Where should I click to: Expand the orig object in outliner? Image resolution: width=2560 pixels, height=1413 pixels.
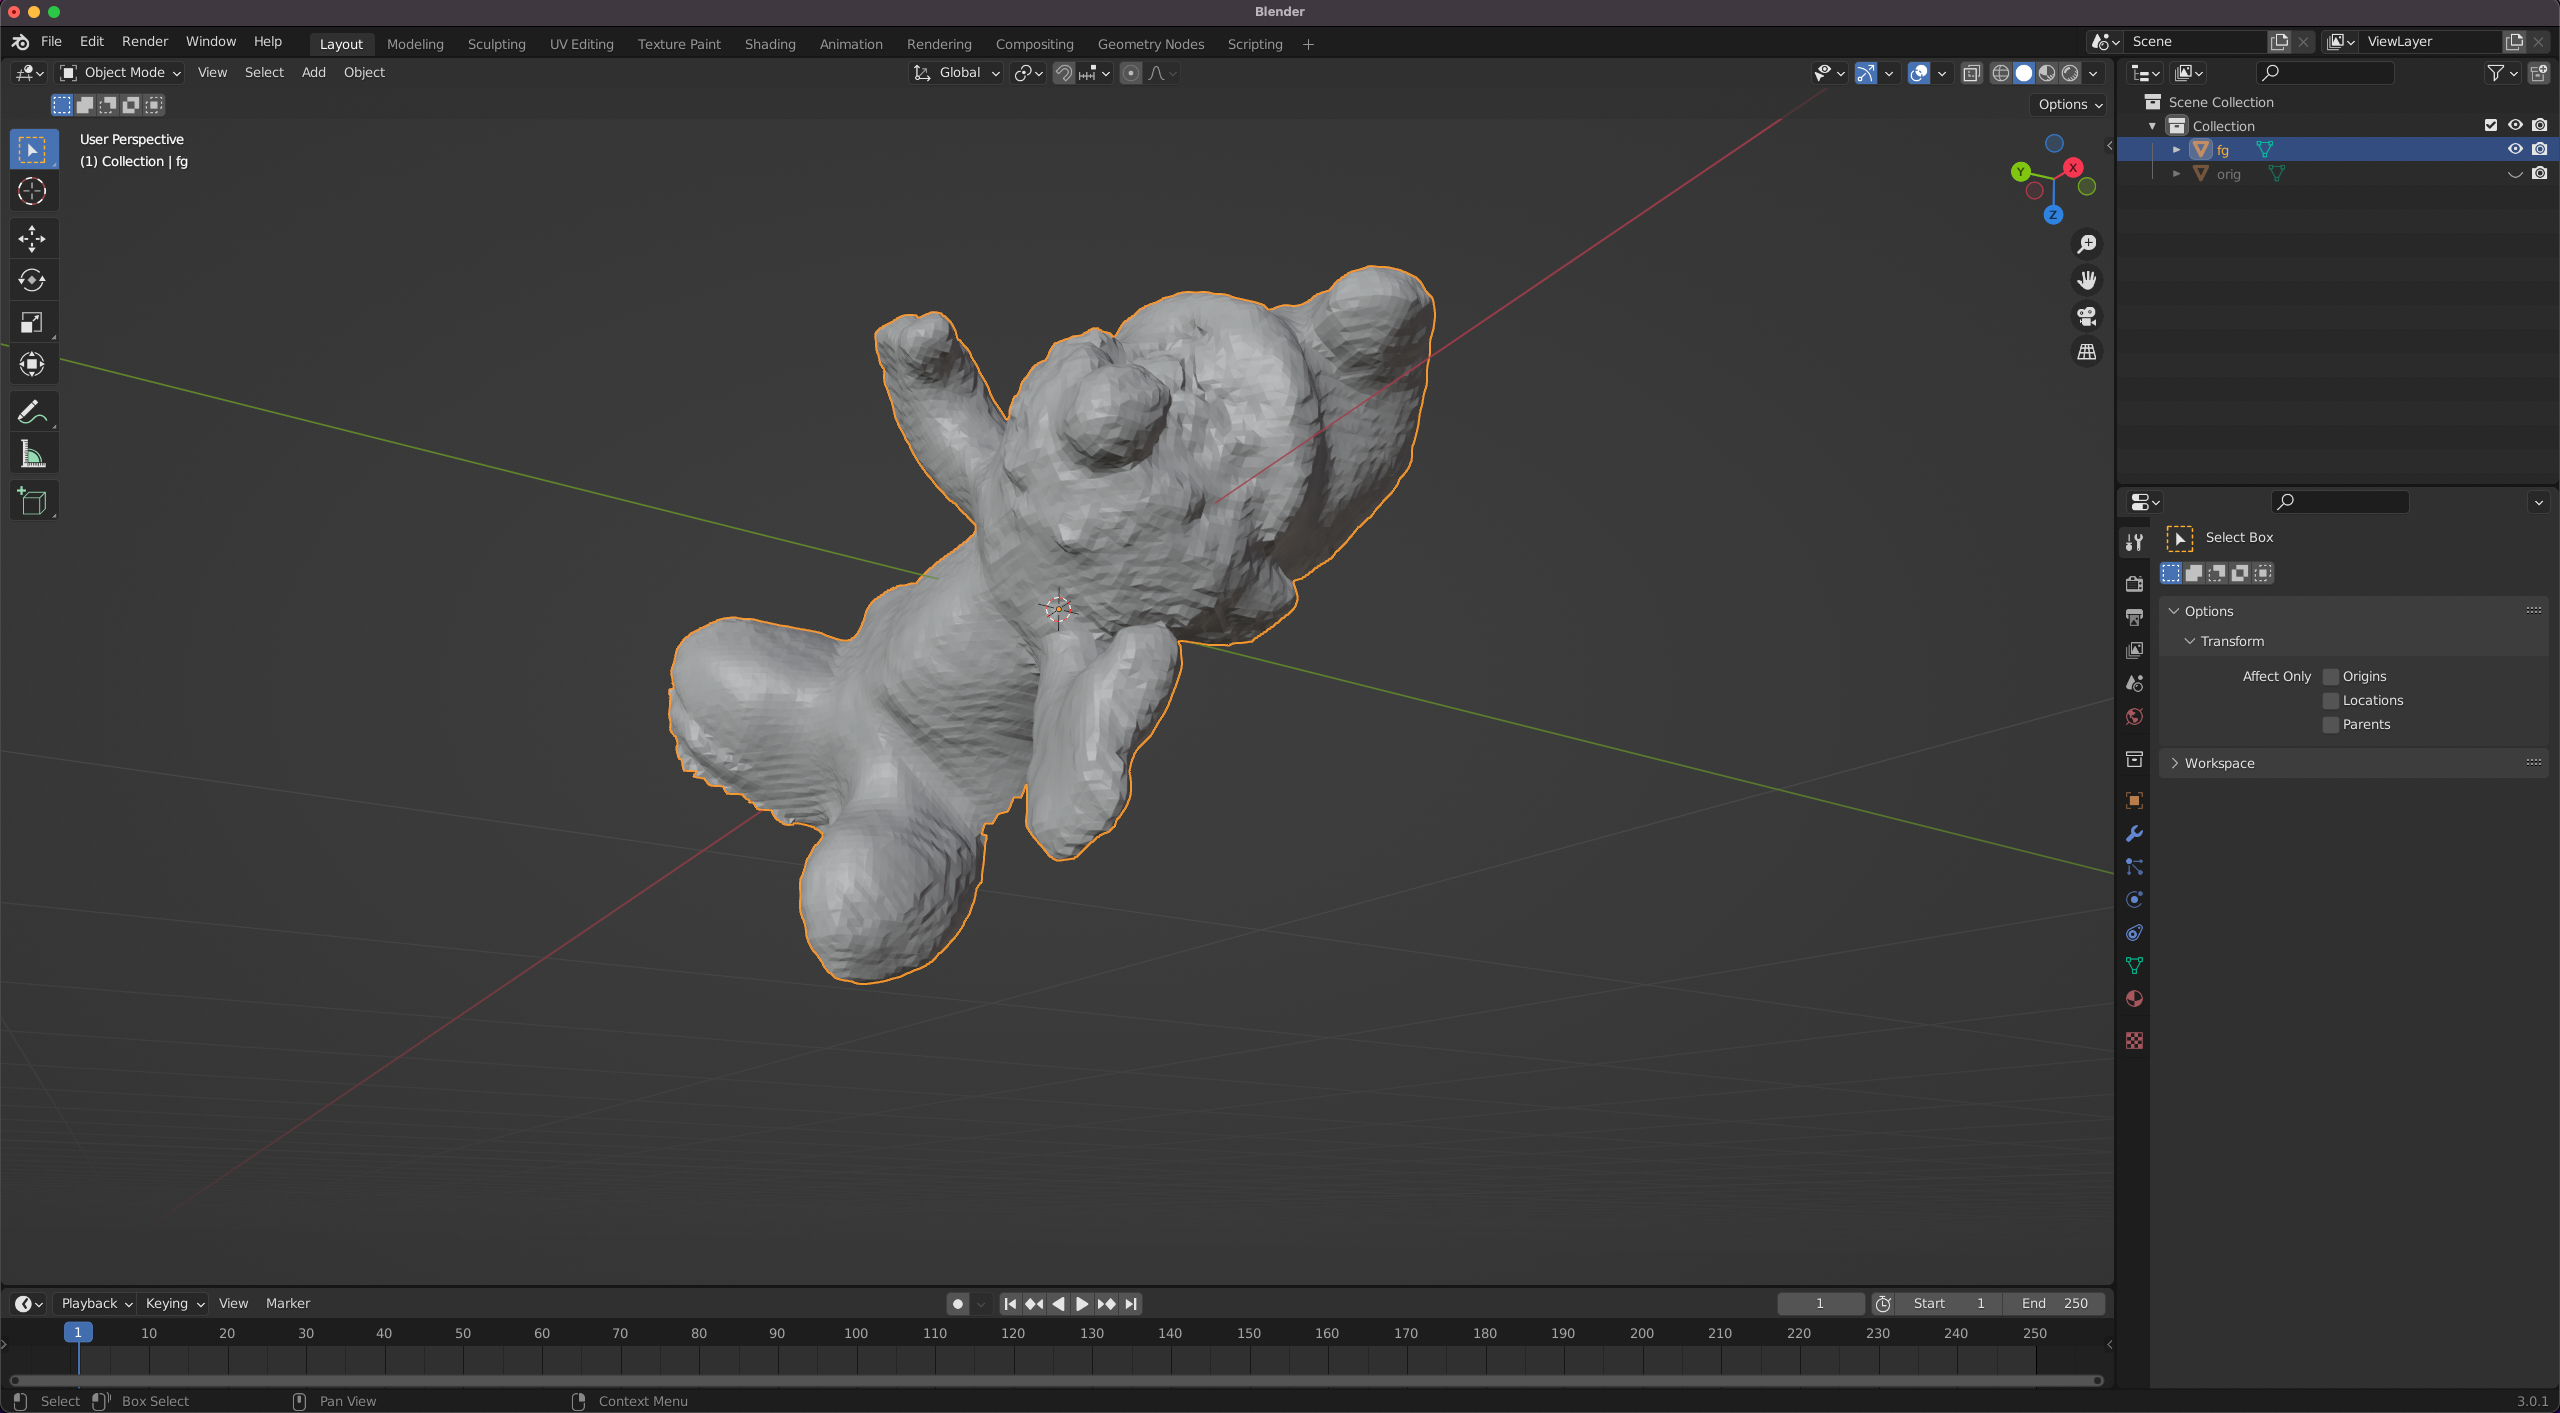pos(2177,174)
